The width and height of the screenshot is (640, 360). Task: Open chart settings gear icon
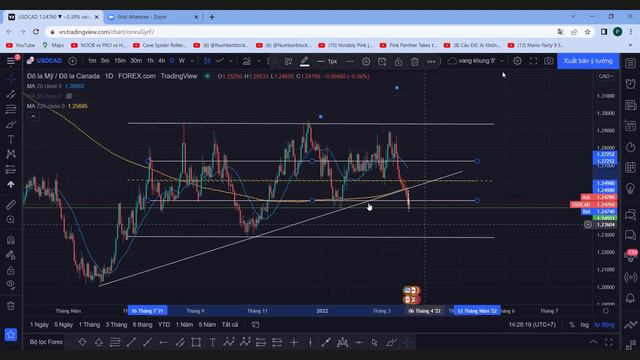point(517,61)
